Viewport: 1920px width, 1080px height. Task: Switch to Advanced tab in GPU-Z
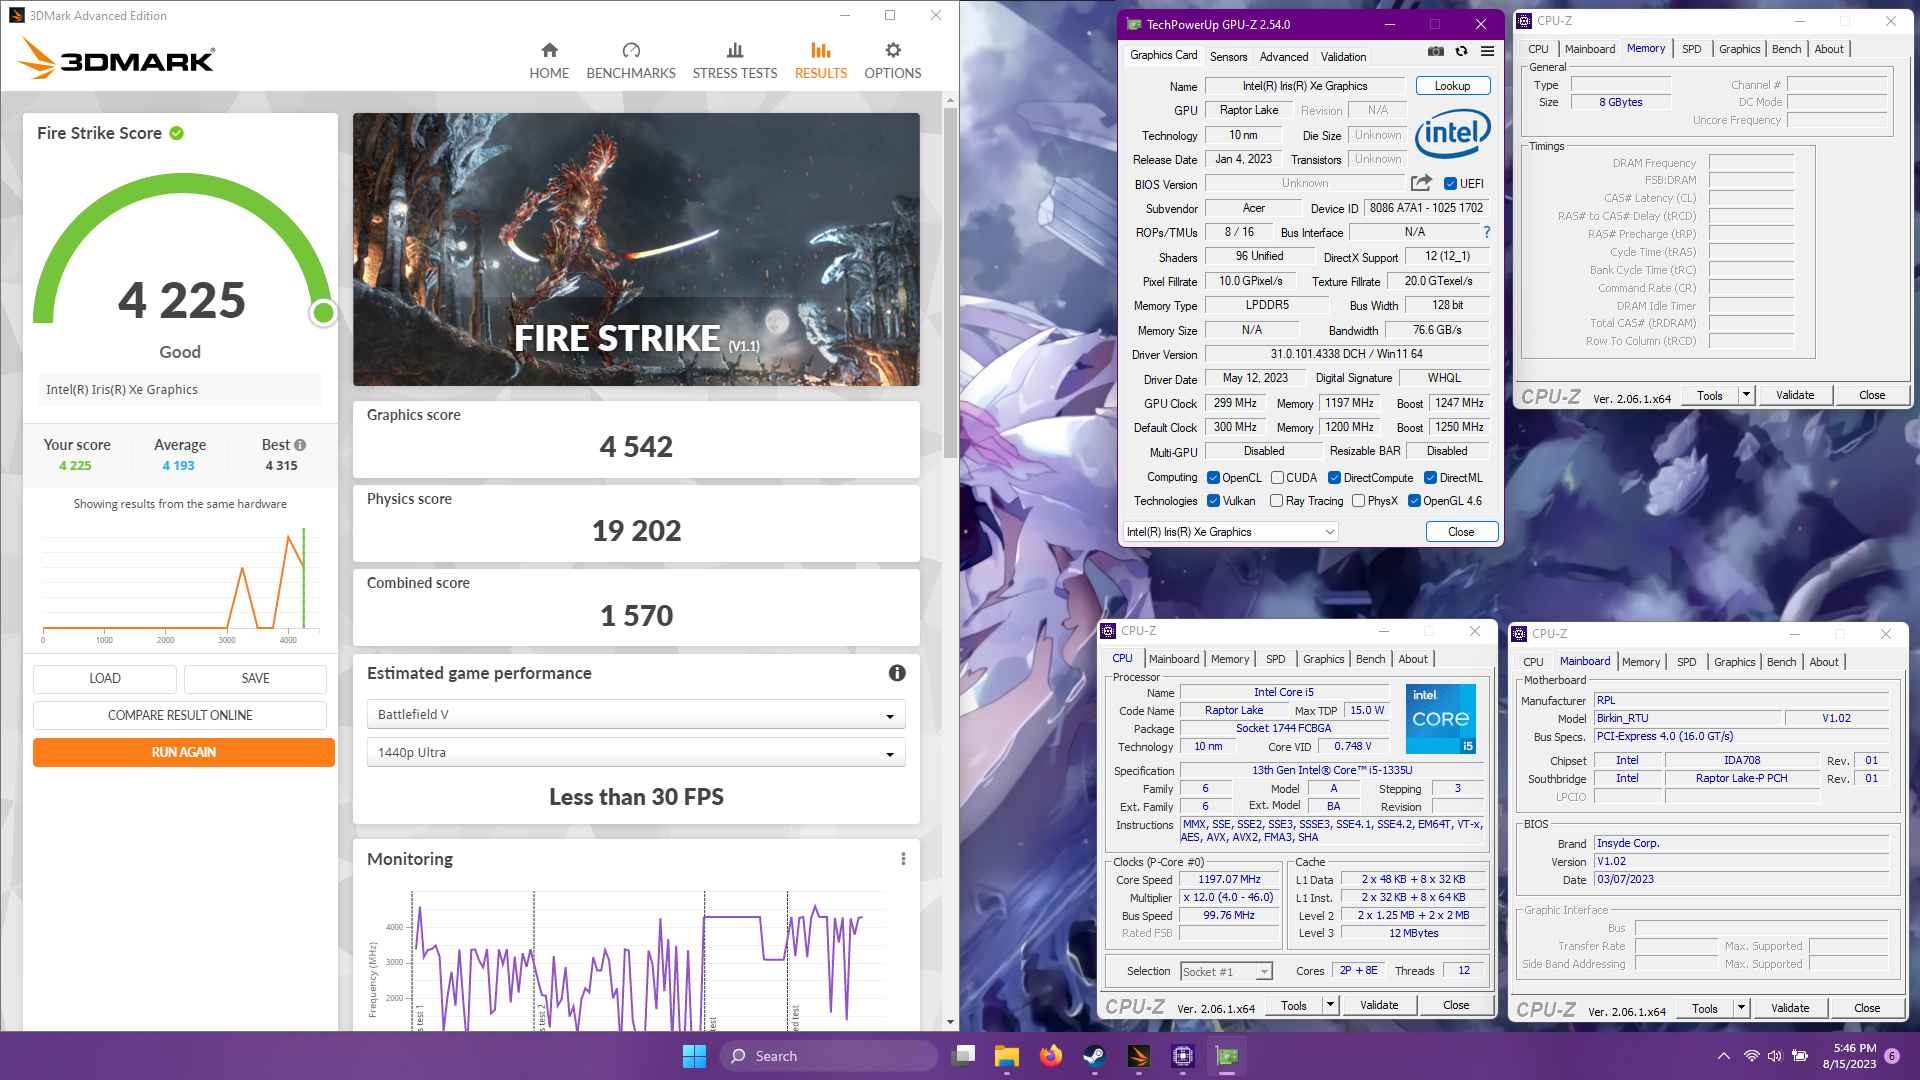coord(1284,57)
